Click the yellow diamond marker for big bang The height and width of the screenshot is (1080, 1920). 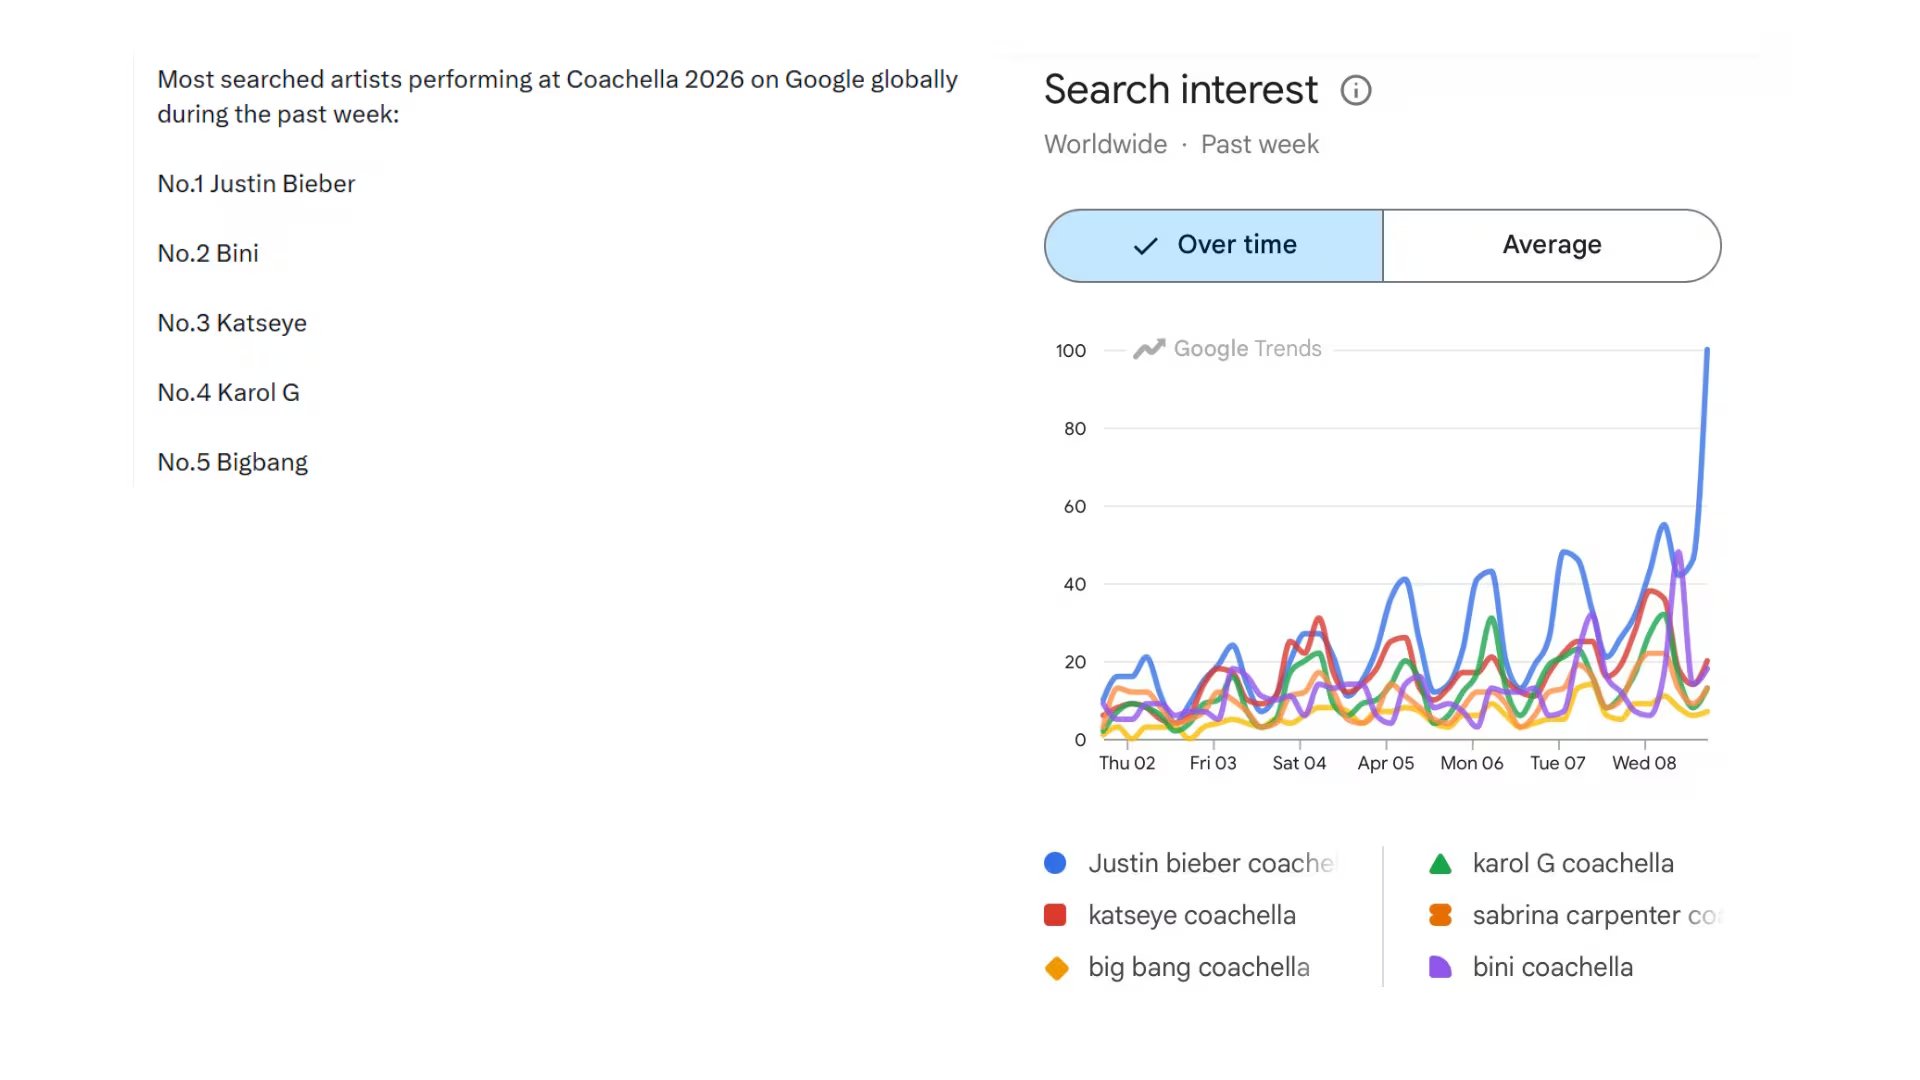(x=1055, y=967)
